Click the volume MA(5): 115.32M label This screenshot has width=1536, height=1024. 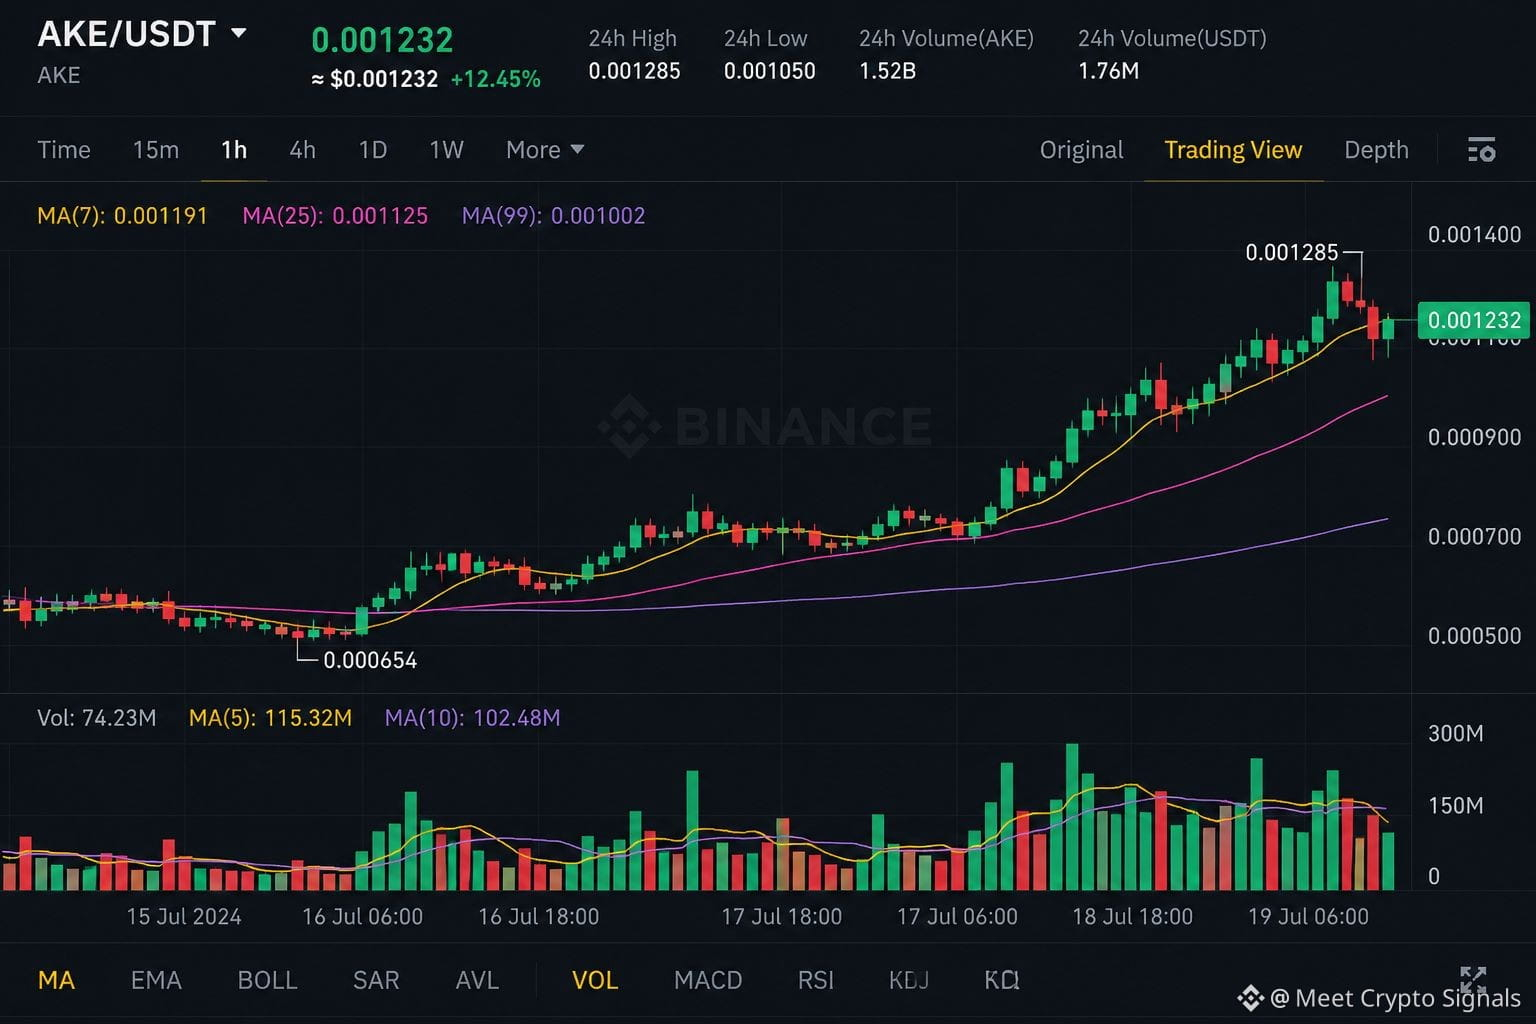coord(270,718)
